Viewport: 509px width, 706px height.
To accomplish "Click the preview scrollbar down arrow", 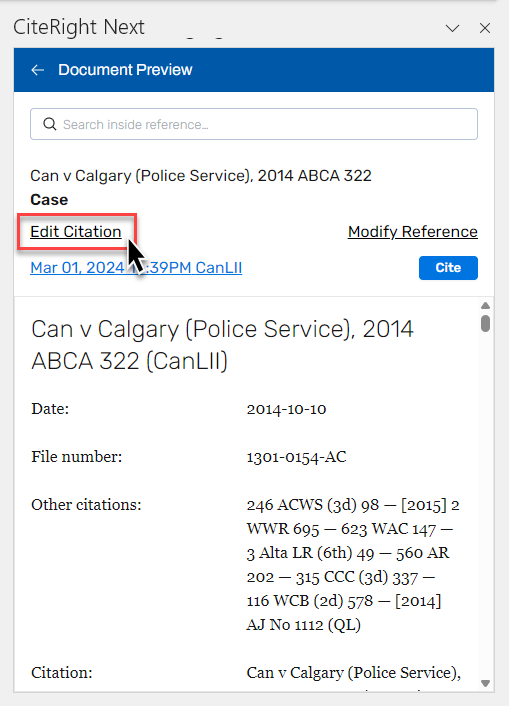I will (485, 683).
